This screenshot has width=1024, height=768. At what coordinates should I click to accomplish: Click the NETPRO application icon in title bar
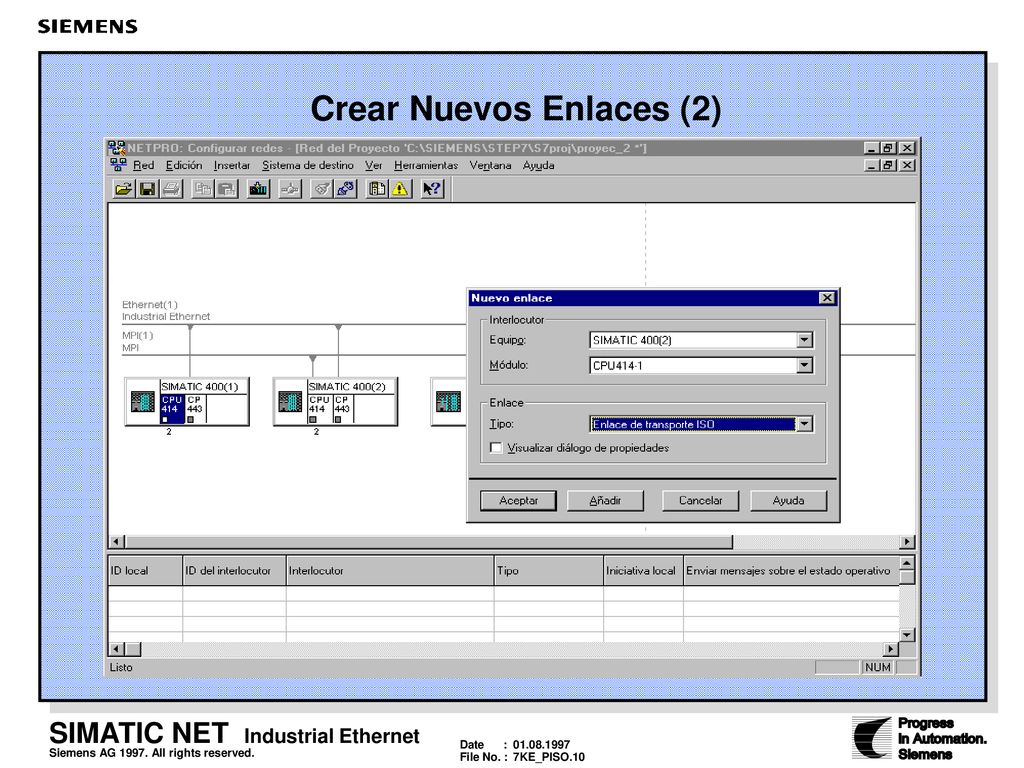(117, 148)
